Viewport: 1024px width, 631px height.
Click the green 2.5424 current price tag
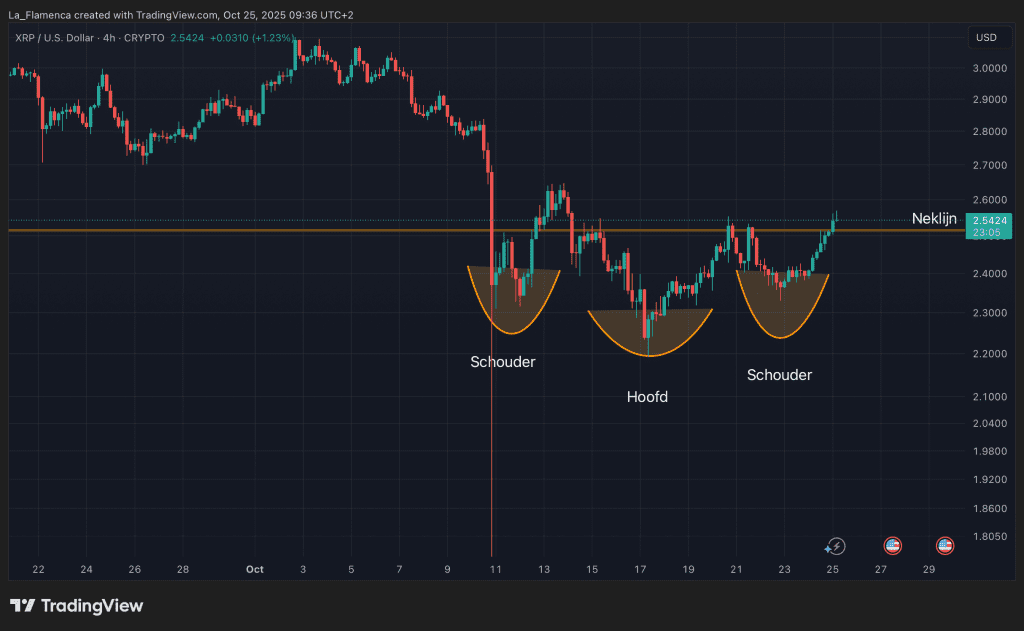[x=988, y=220]
